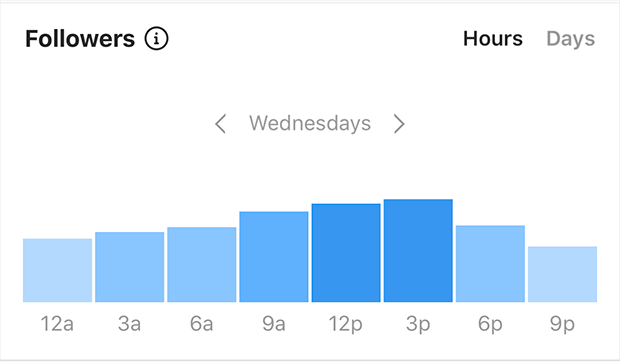Screen dimensions: 620x362
Task: Click the Followers heading text
Action: [x=80, y=39]
